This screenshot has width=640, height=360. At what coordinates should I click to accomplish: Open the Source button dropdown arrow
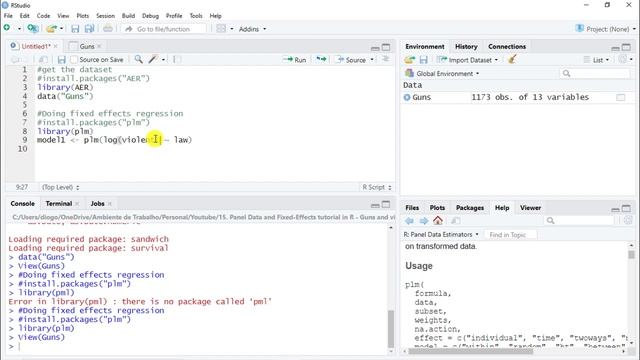372,60
